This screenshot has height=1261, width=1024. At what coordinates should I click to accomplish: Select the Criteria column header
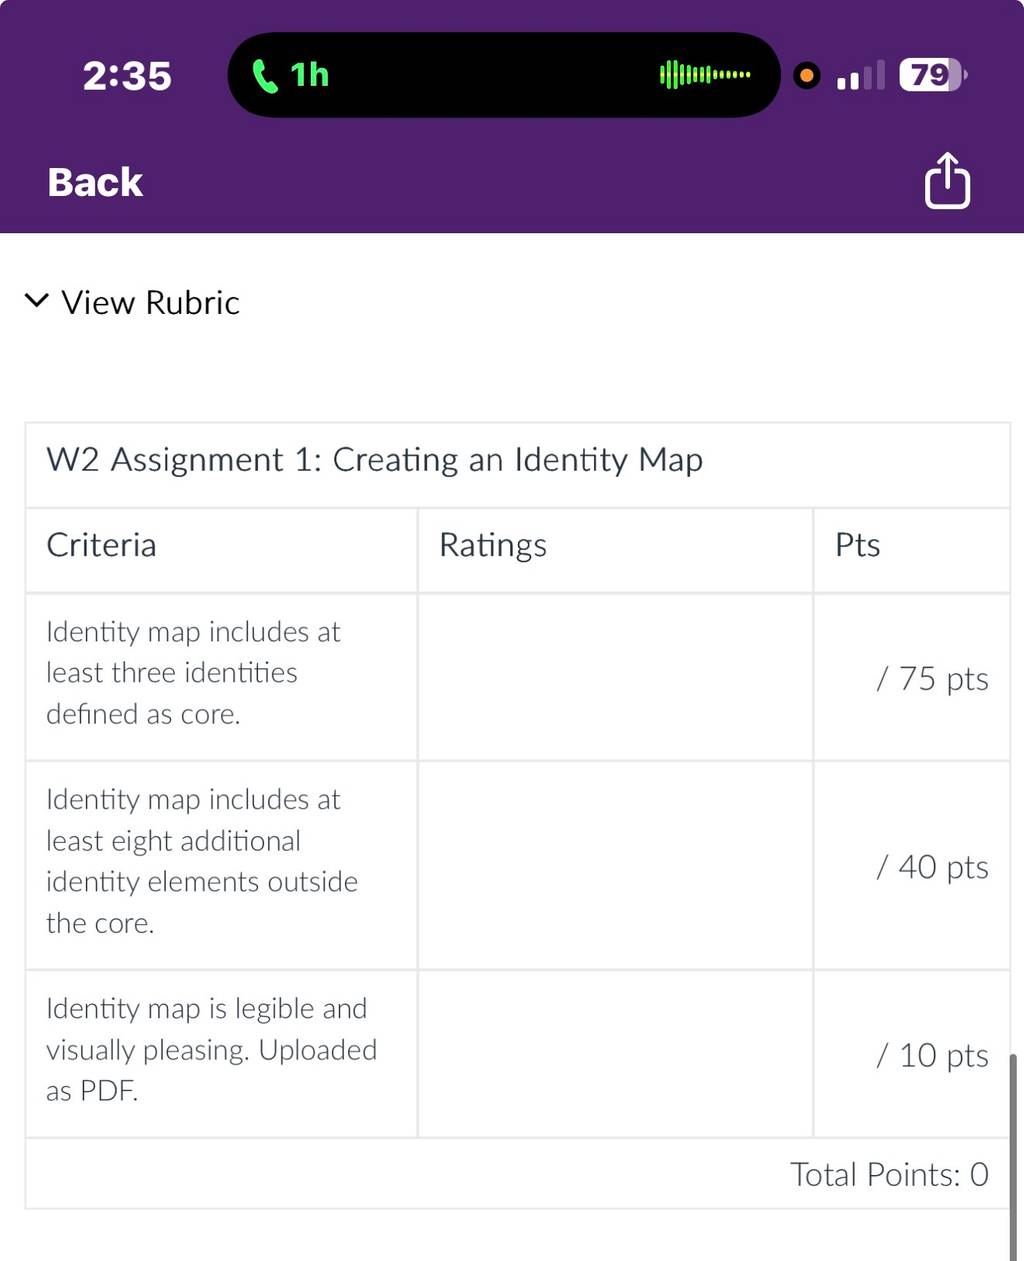click(101, 545)
